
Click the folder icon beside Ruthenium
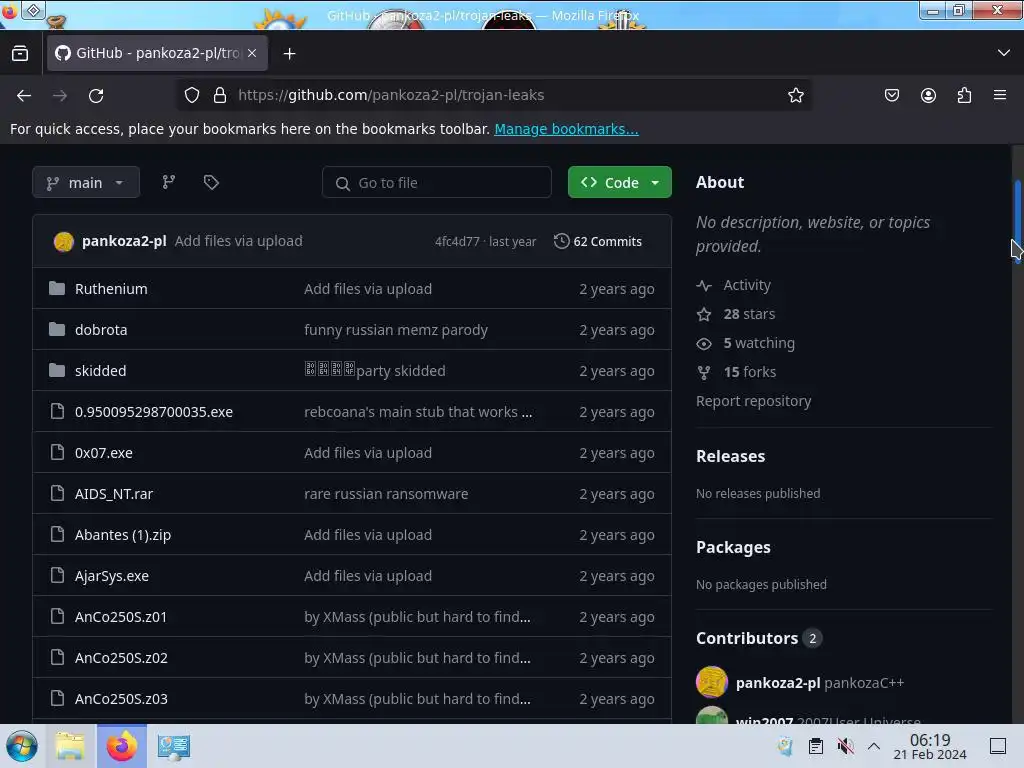pos(57,288)
